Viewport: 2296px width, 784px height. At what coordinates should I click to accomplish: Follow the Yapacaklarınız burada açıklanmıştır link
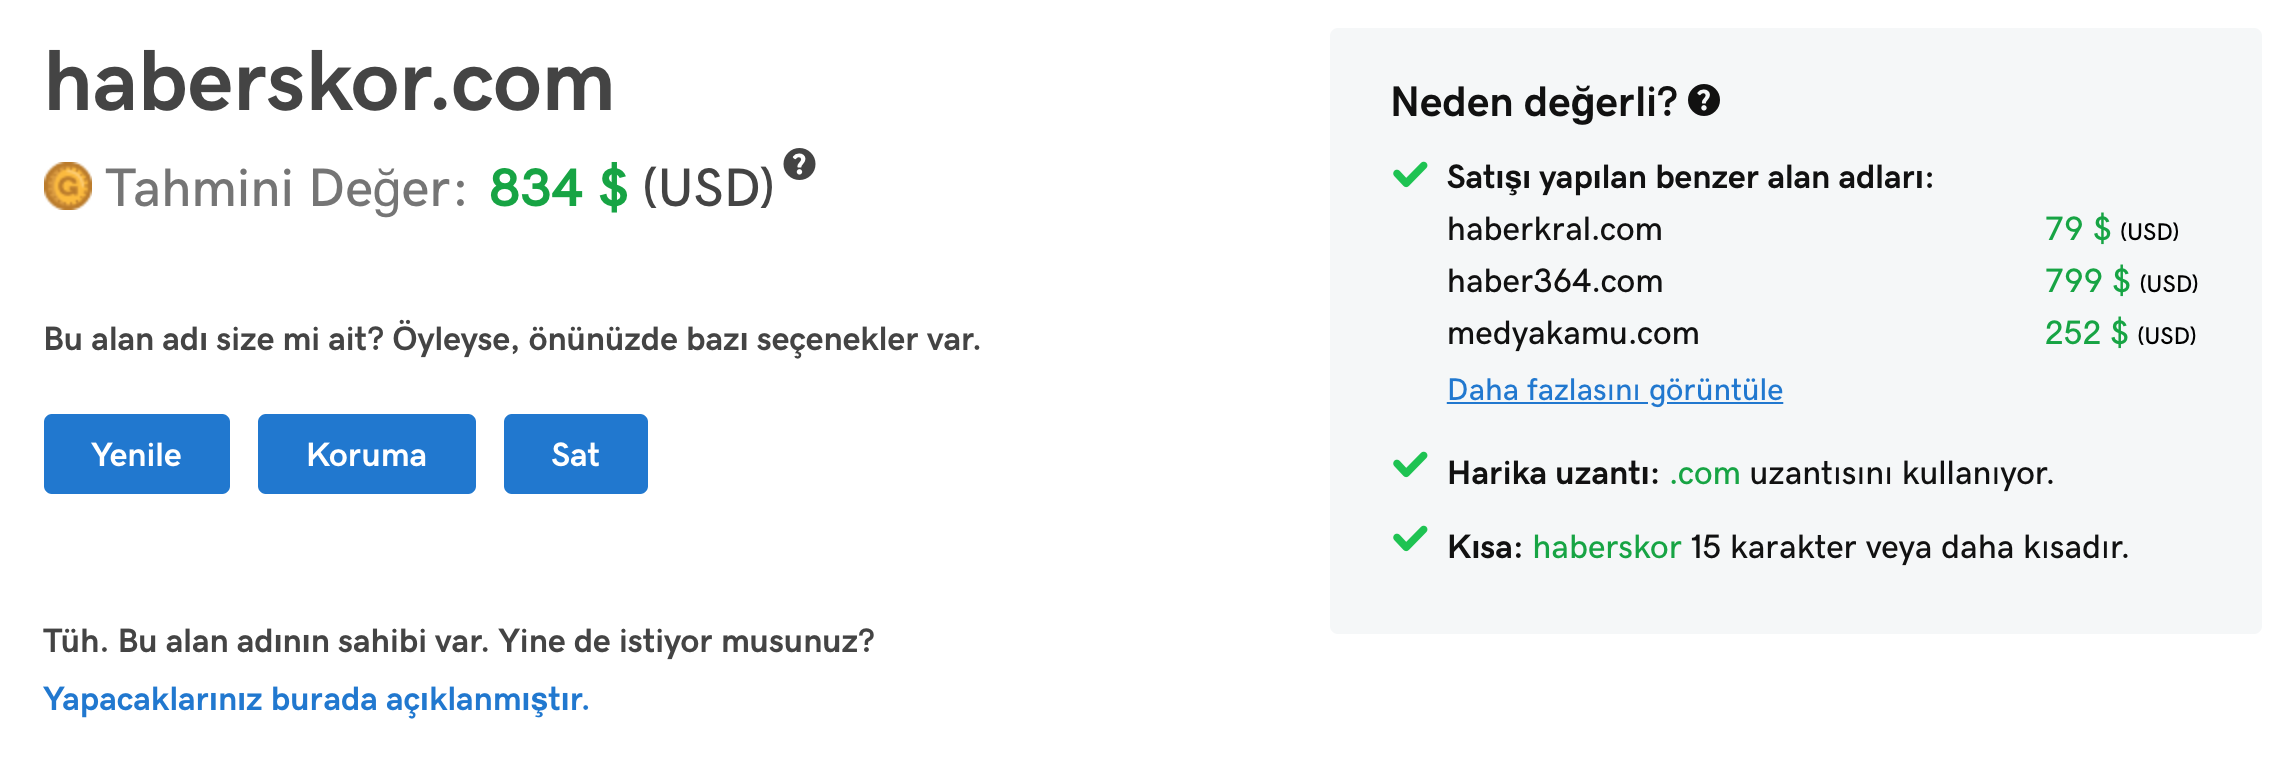click(x=316, y=699)
